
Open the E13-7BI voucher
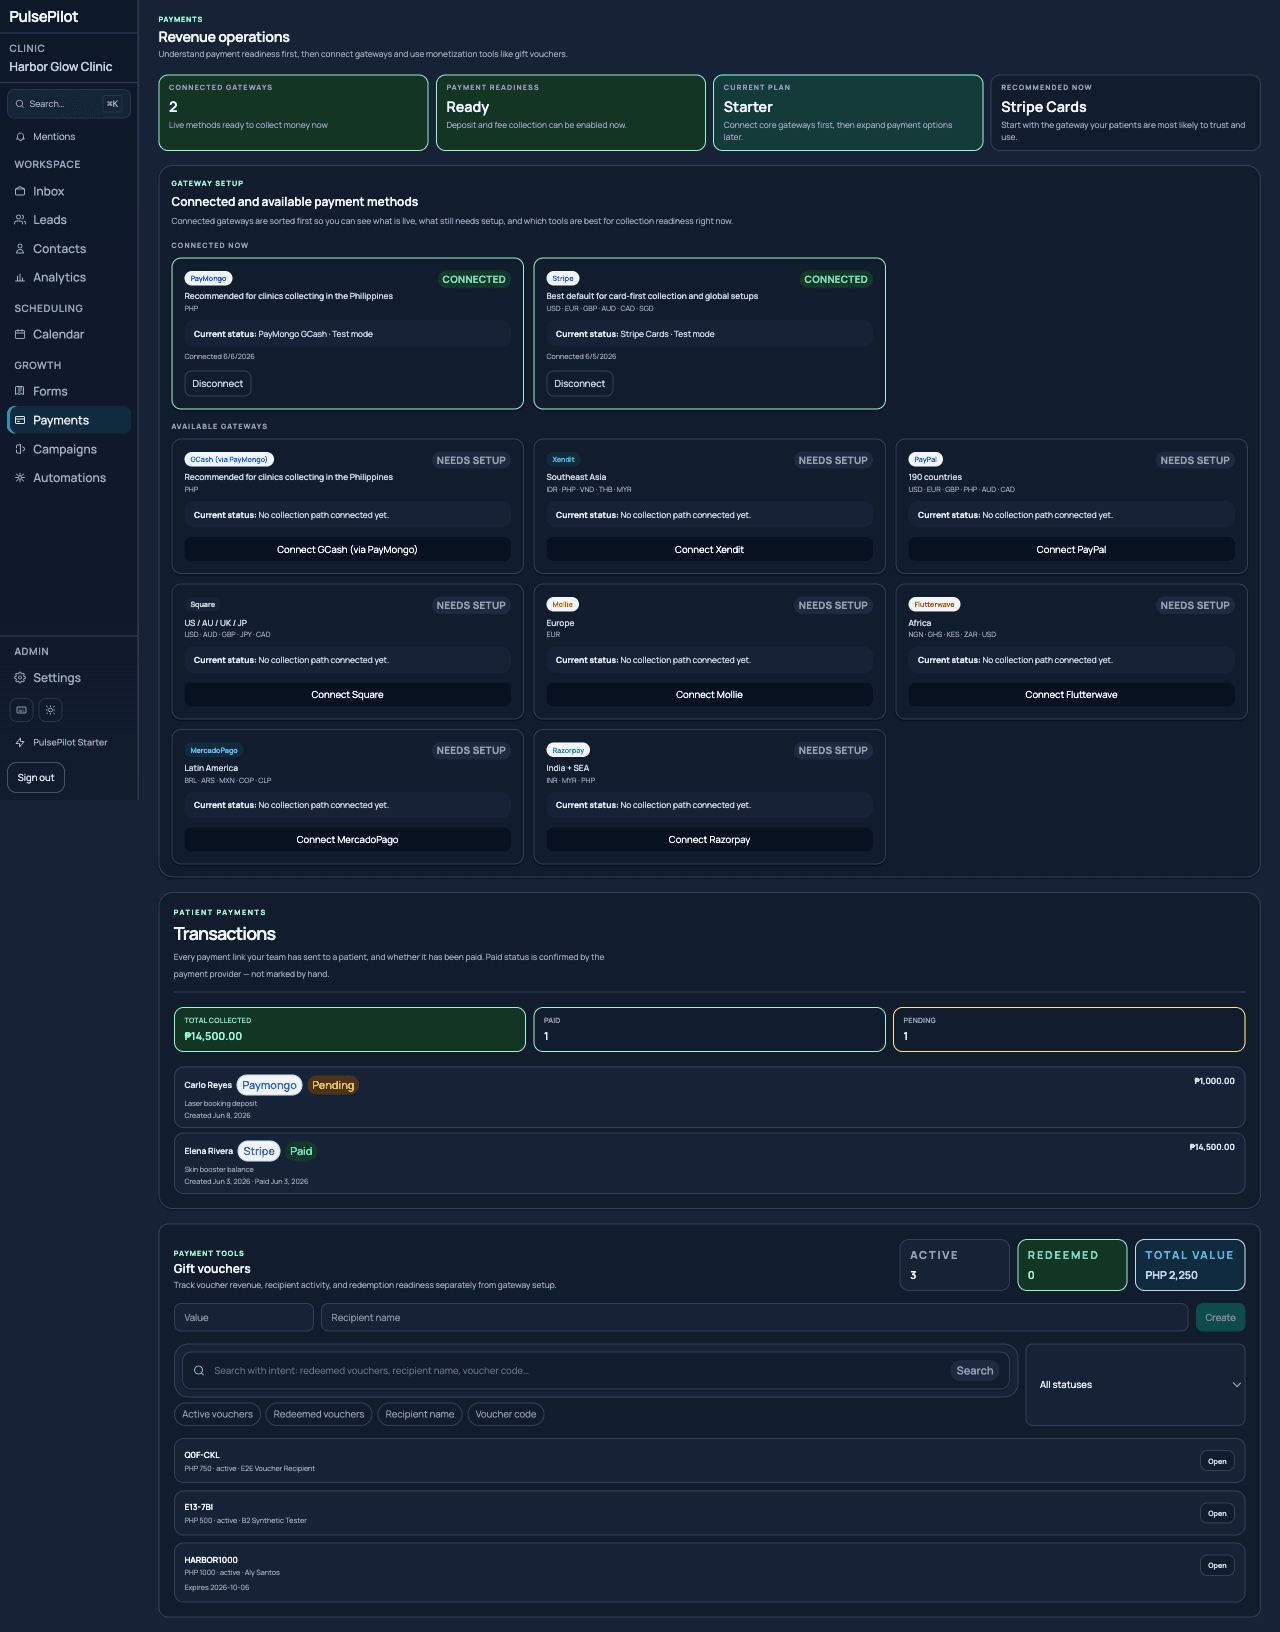(x=1217, y=1514)
